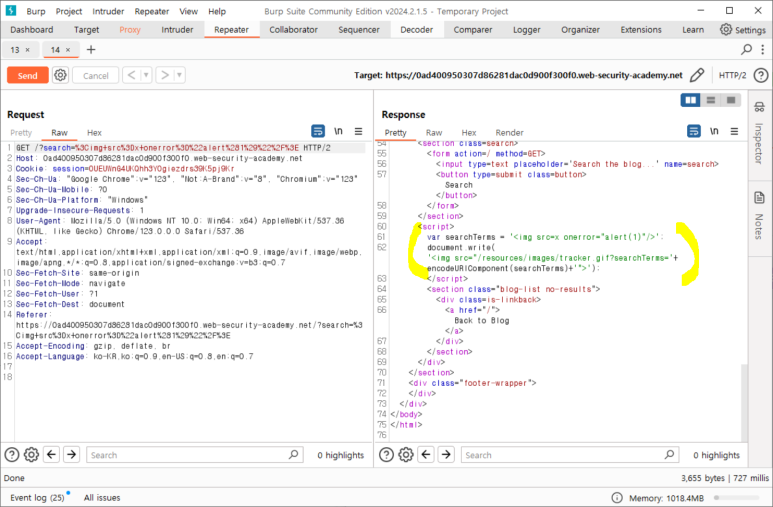Image resolution: width=773 pixels, height=507 pixels.
Task: Toggle response word wrap icon
Action: tap(694, 131)
